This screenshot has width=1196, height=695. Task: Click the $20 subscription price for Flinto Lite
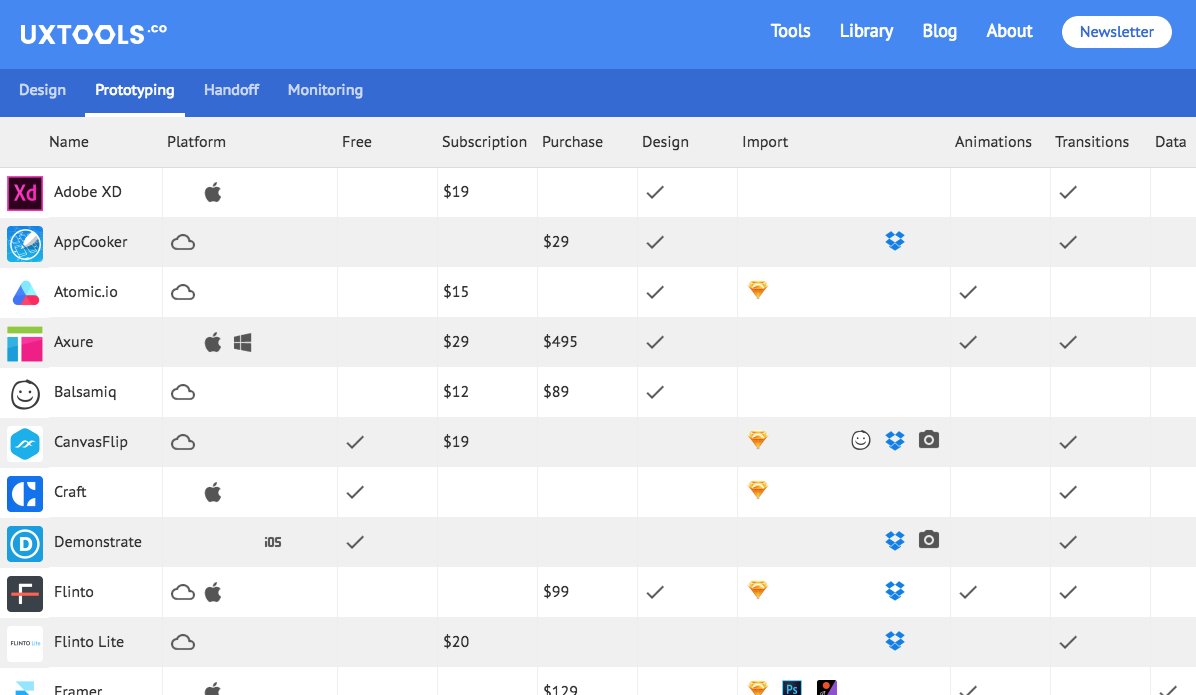tap(455, 642)
